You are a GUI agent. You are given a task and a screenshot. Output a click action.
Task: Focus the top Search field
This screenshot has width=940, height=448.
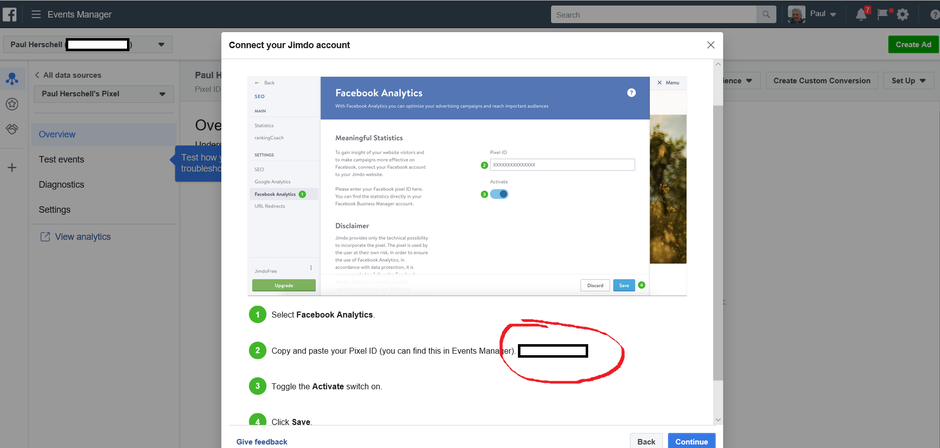click(654, 14)
